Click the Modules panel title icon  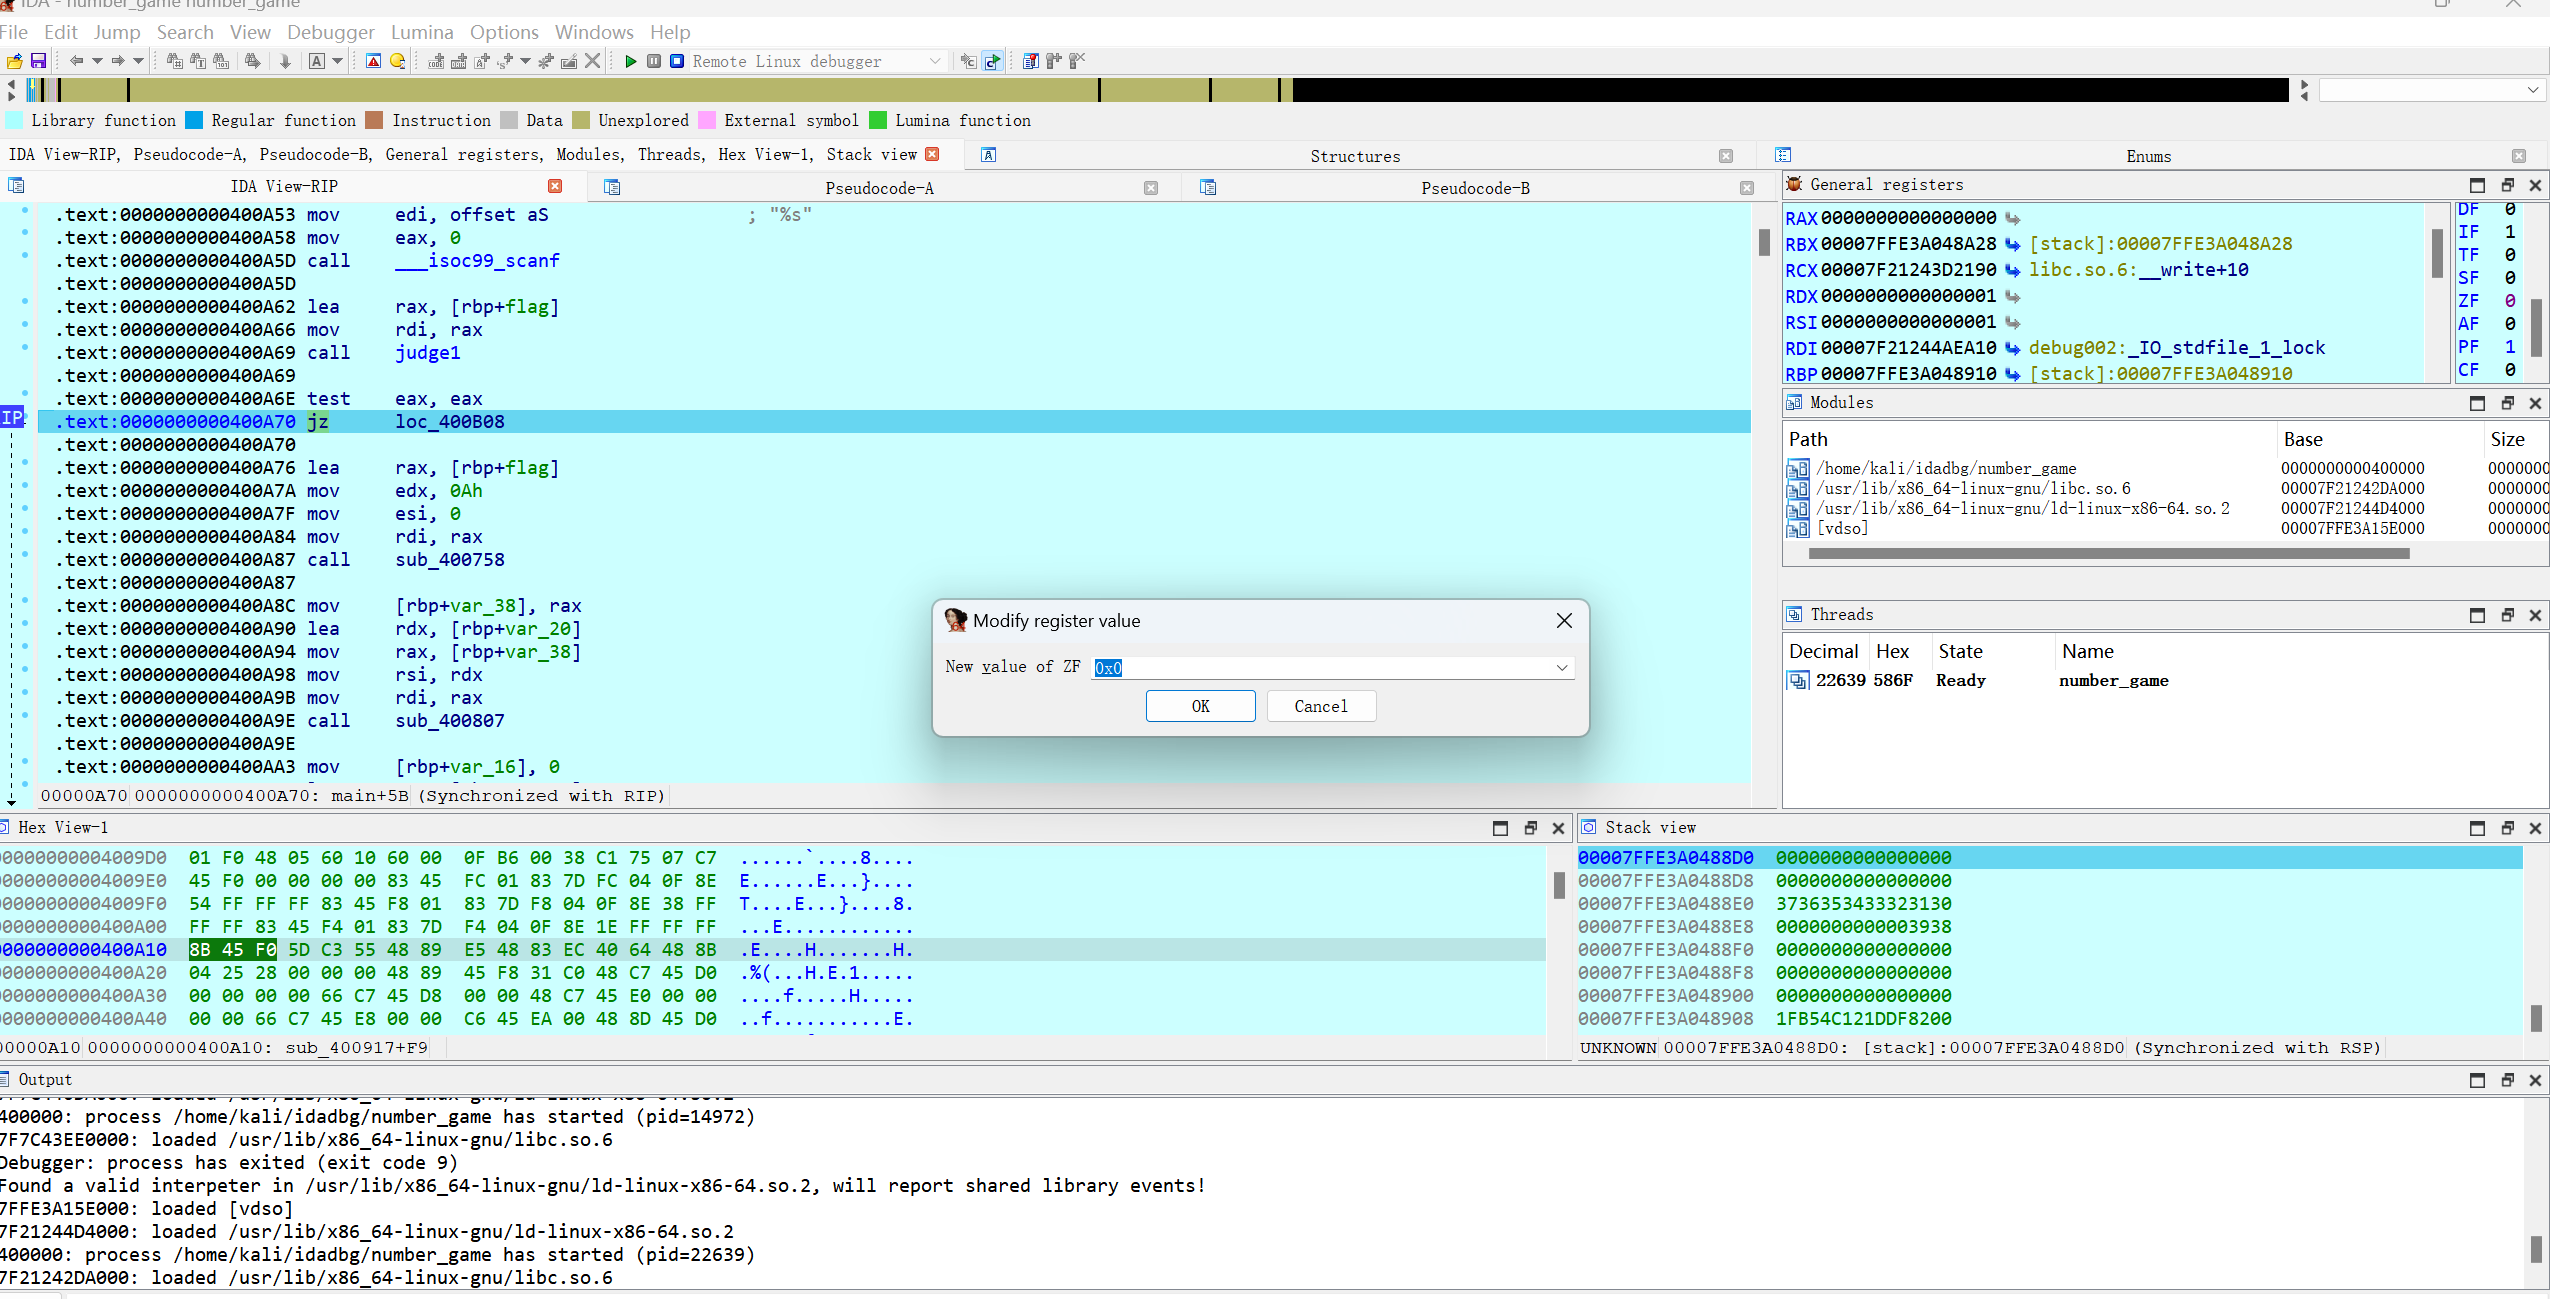point(1794,402)
